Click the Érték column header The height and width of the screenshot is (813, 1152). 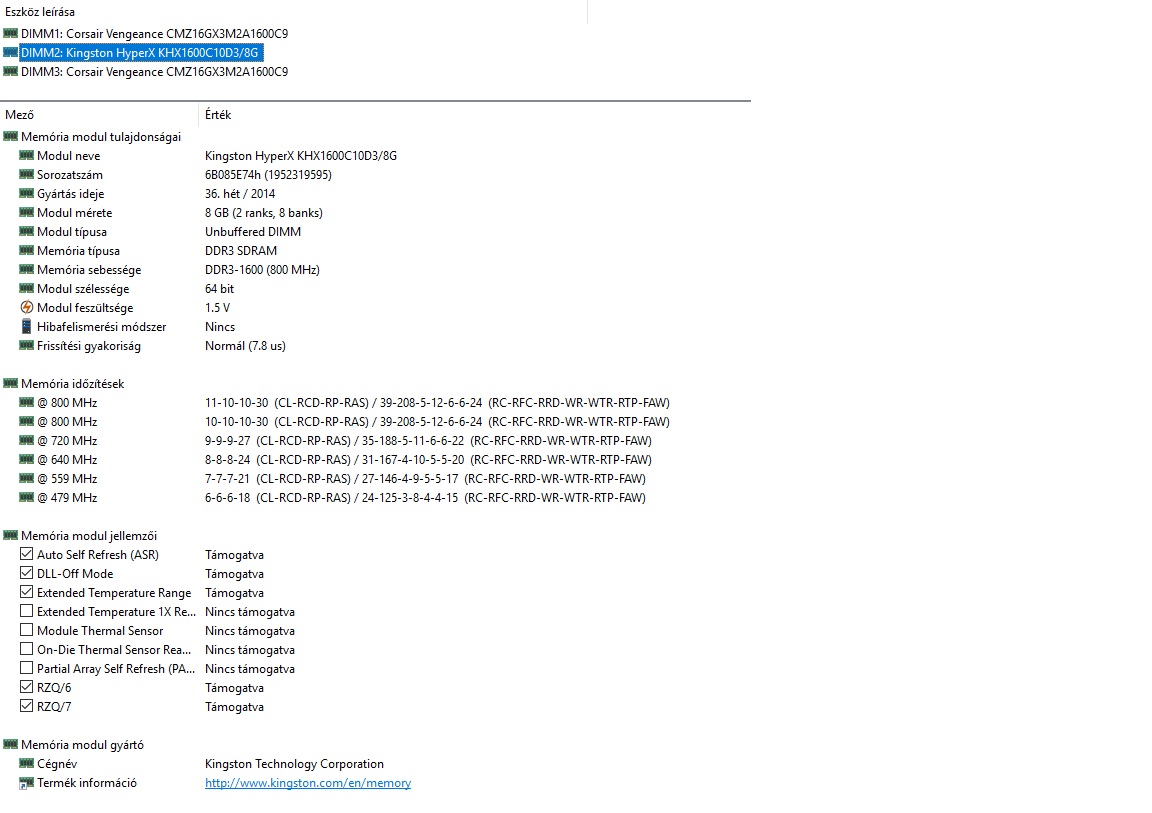[218, 115]
